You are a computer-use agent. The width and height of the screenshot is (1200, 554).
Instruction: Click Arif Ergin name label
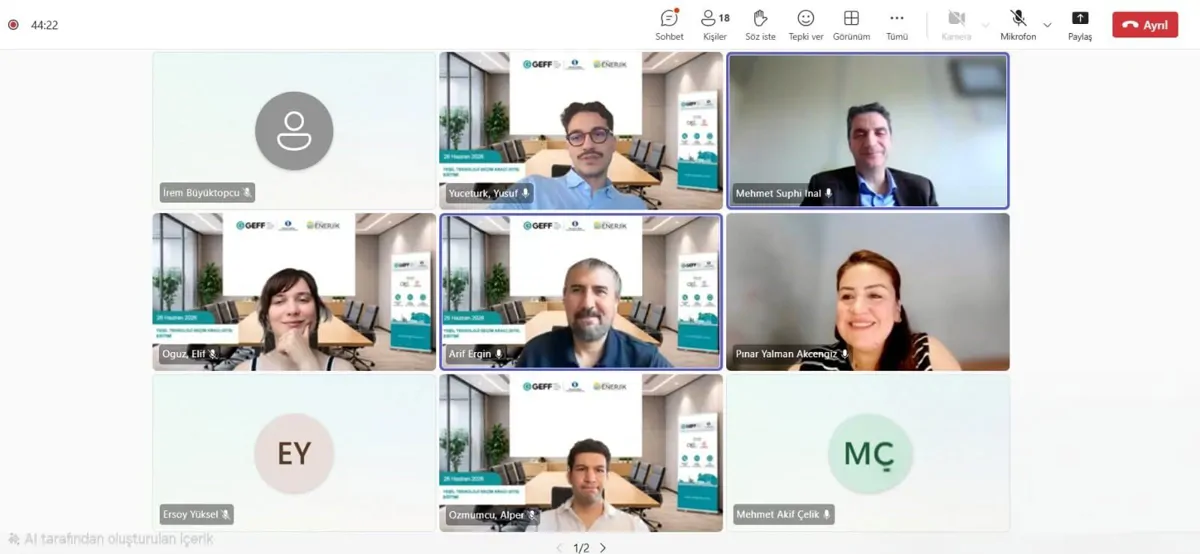[476, 354]
